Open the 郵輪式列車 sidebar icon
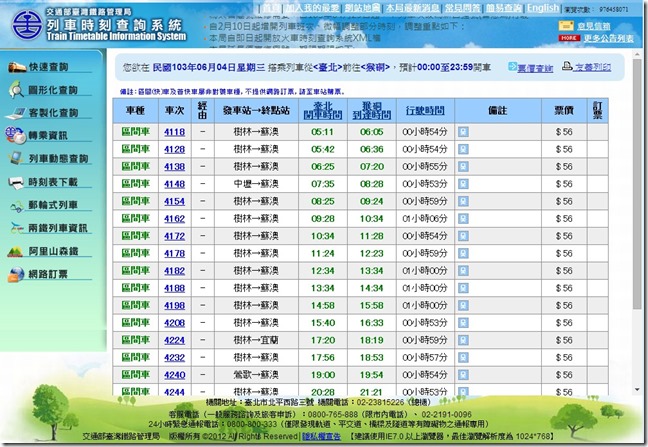648x447 pixels. pyautogui.click(x=17, y=206)
